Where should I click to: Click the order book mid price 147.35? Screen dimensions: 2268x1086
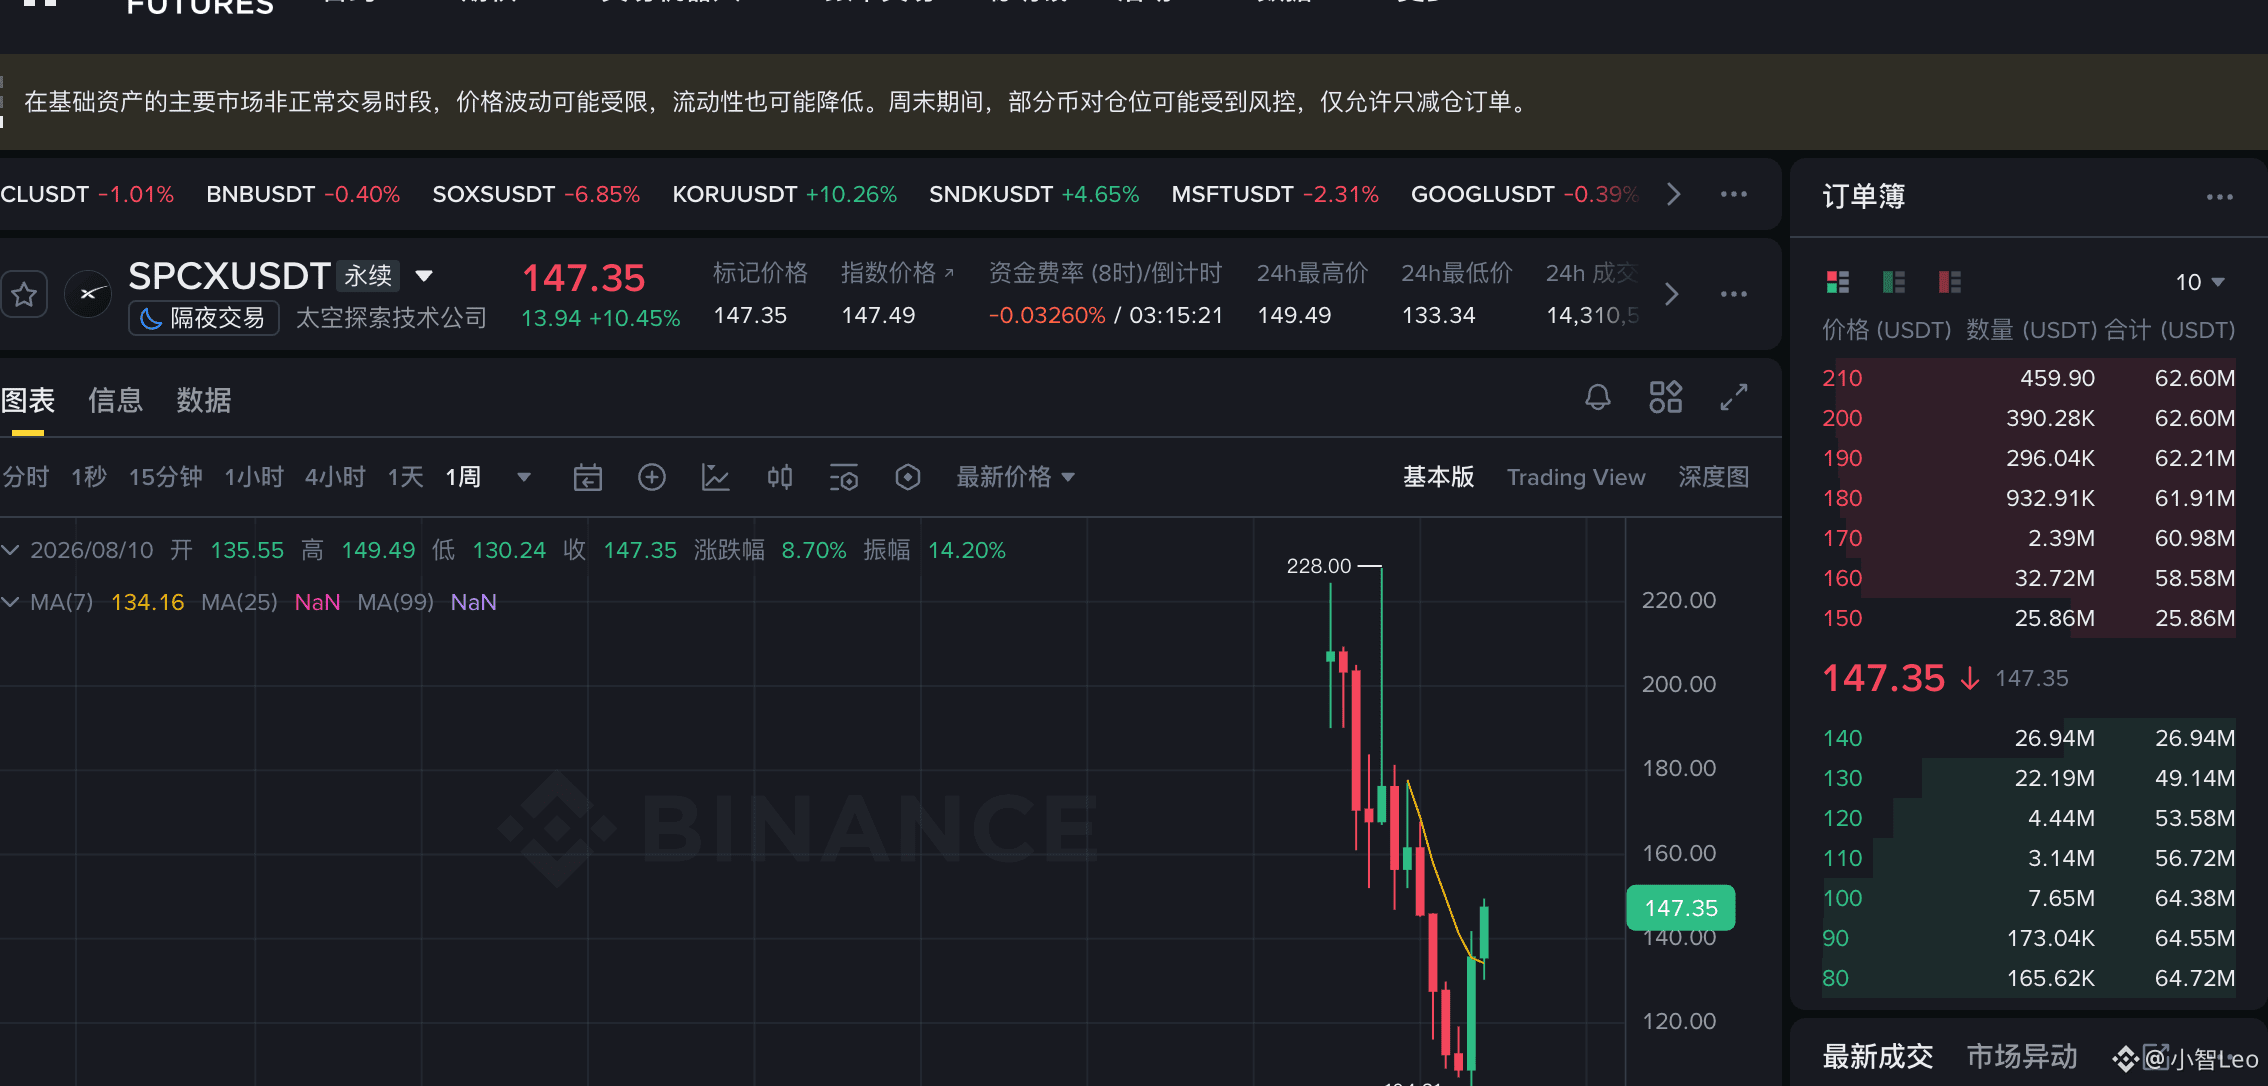1883,678
